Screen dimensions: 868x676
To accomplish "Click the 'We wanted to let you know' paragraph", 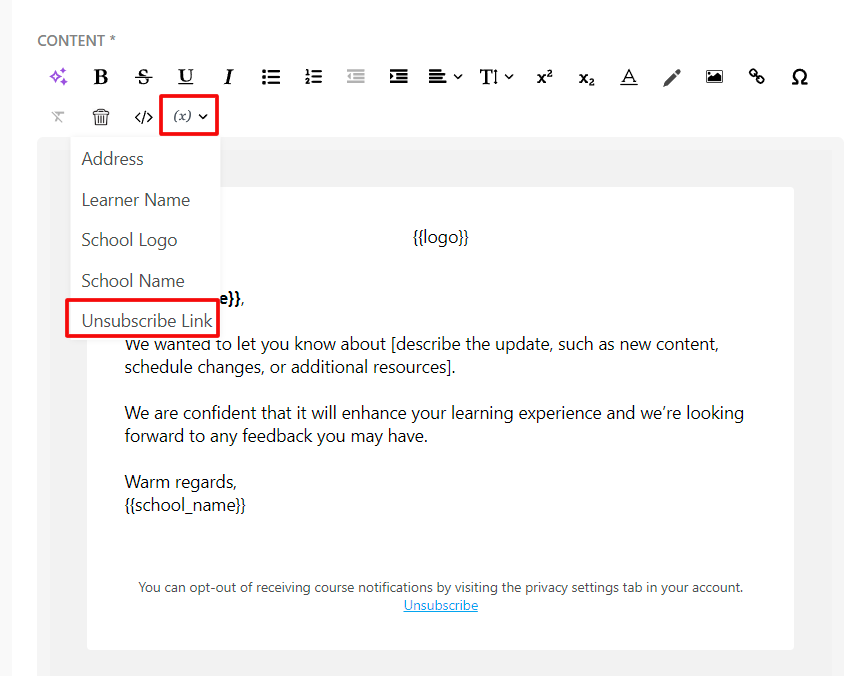I will click(x=421, y=355).
